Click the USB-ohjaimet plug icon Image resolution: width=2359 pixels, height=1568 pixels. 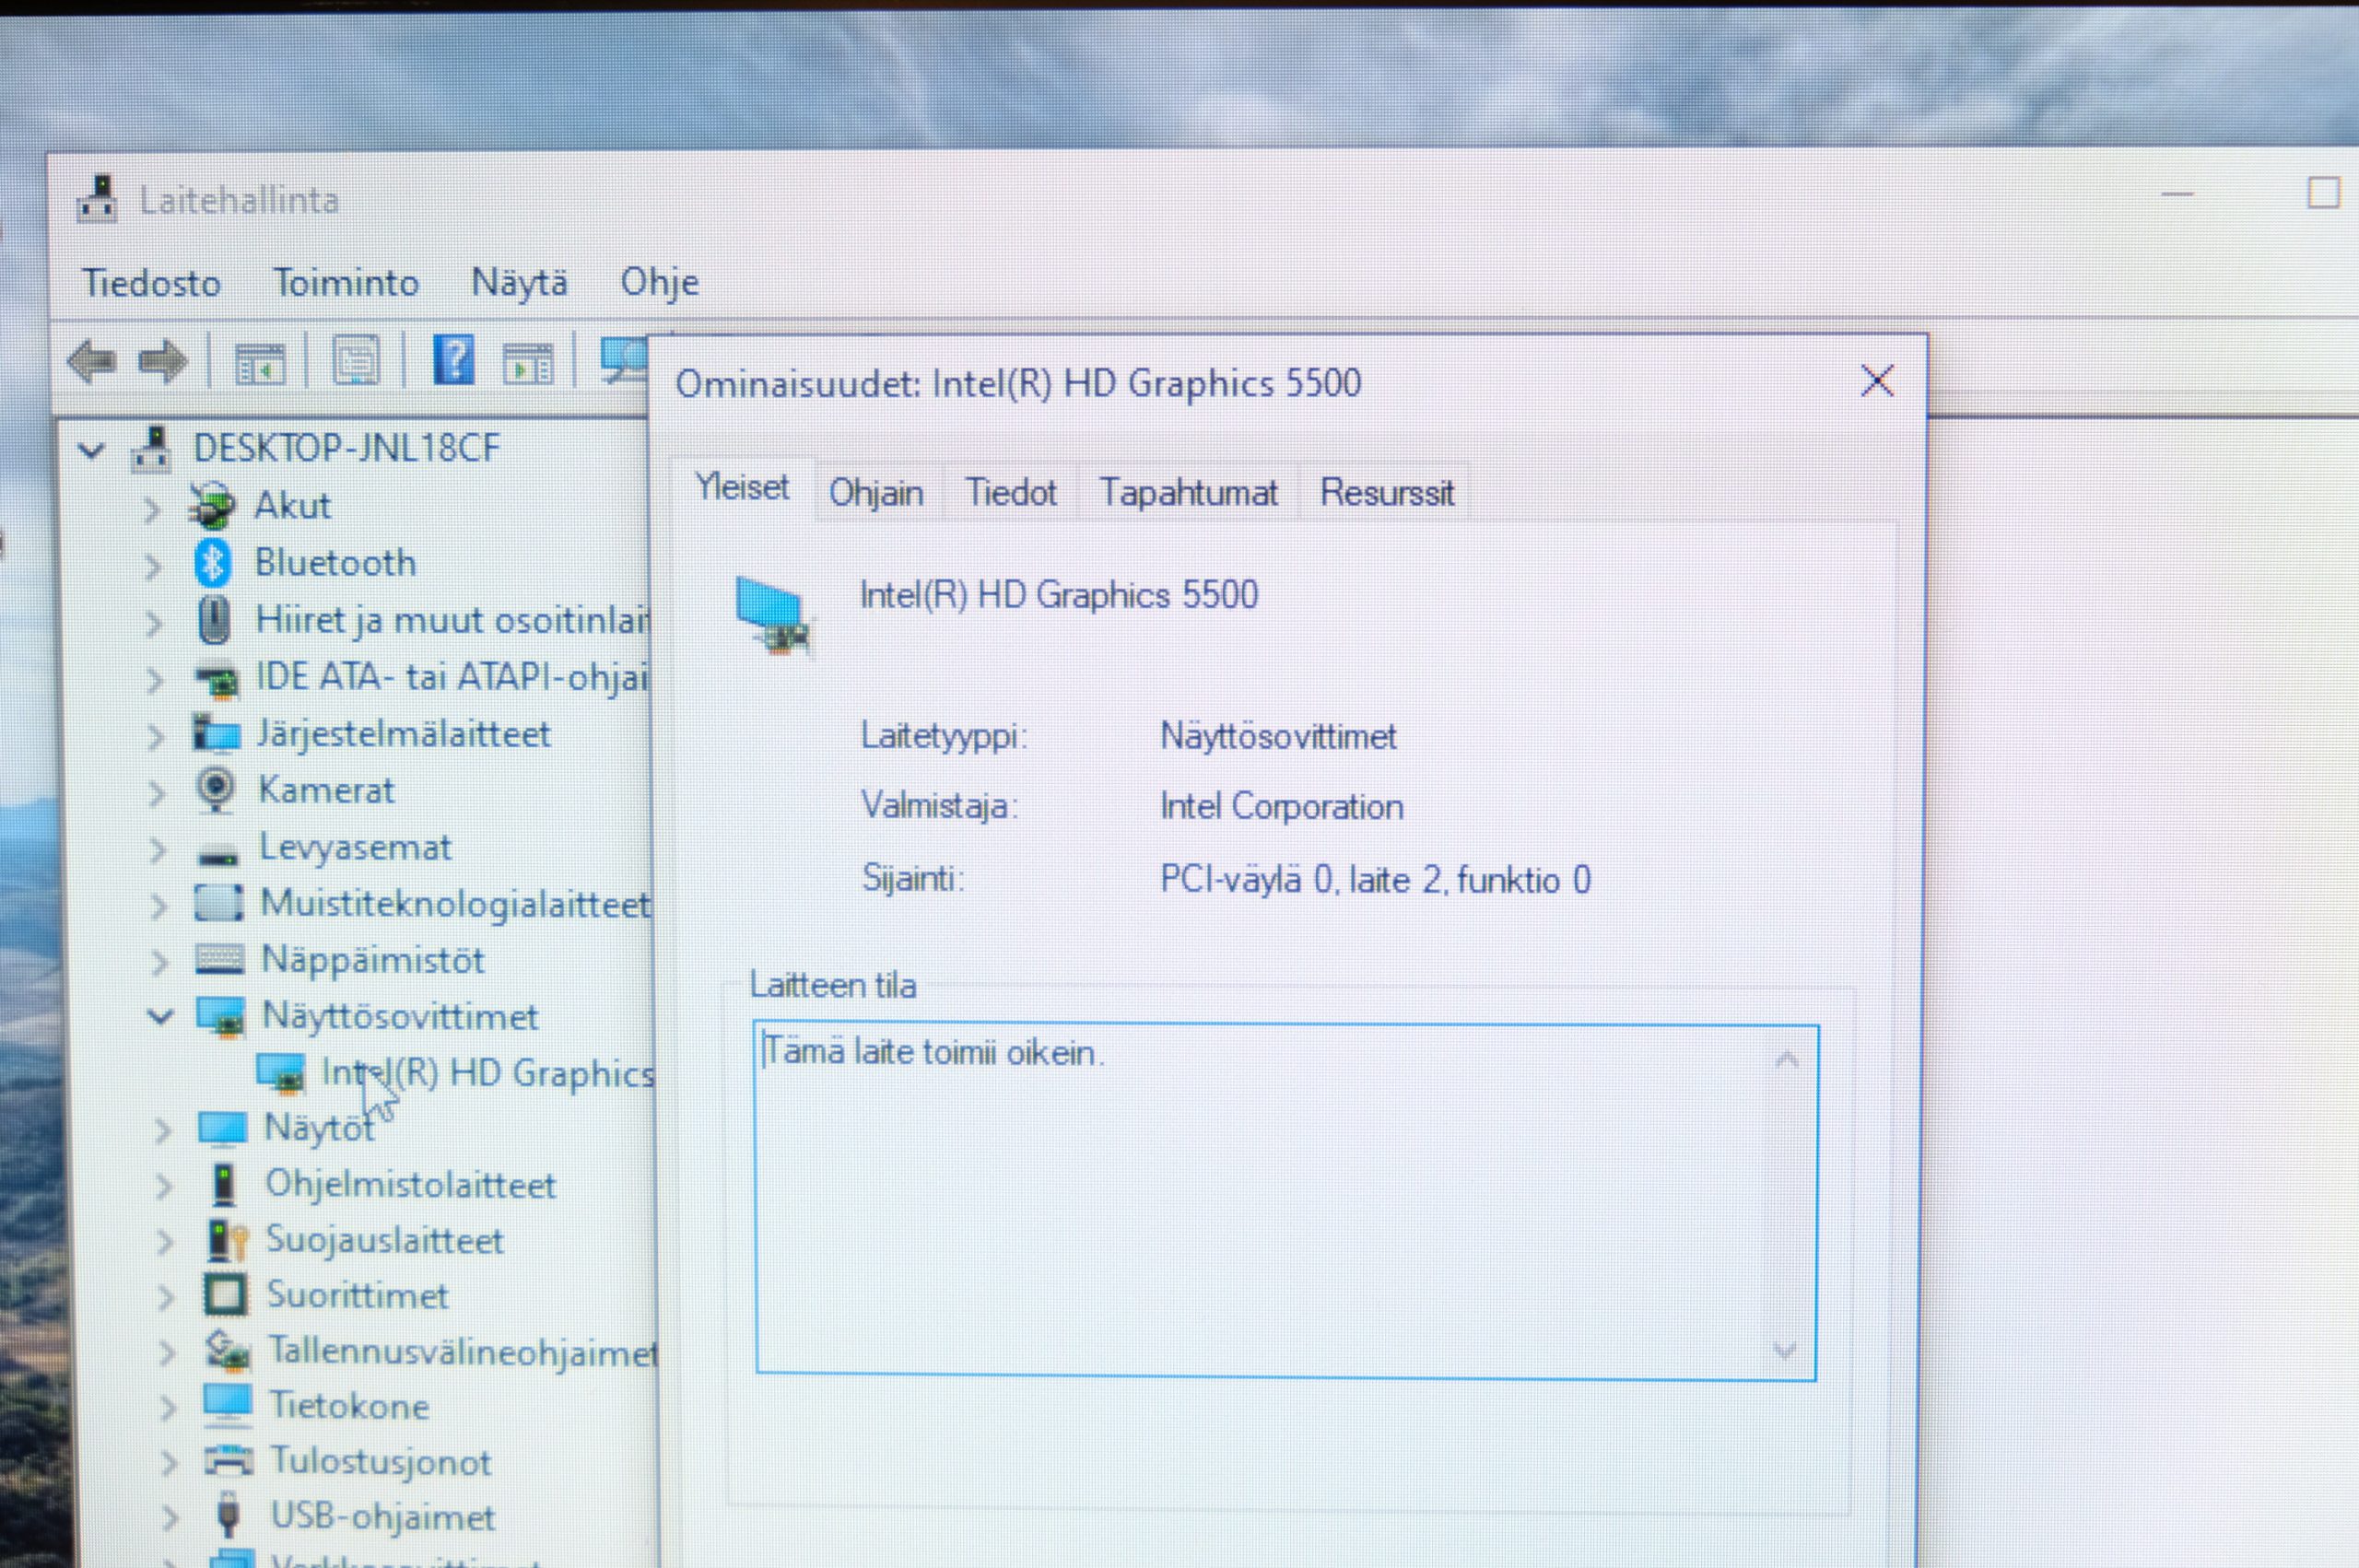coord(228,1515)
